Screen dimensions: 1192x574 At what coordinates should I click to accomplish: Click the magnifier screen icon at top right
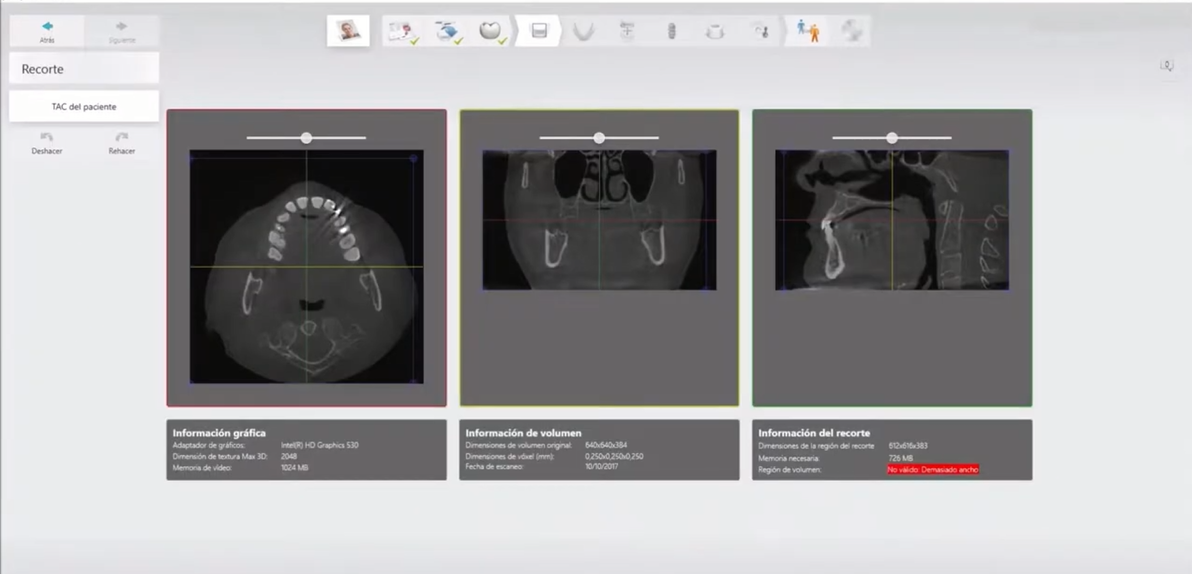[1167, 66]
